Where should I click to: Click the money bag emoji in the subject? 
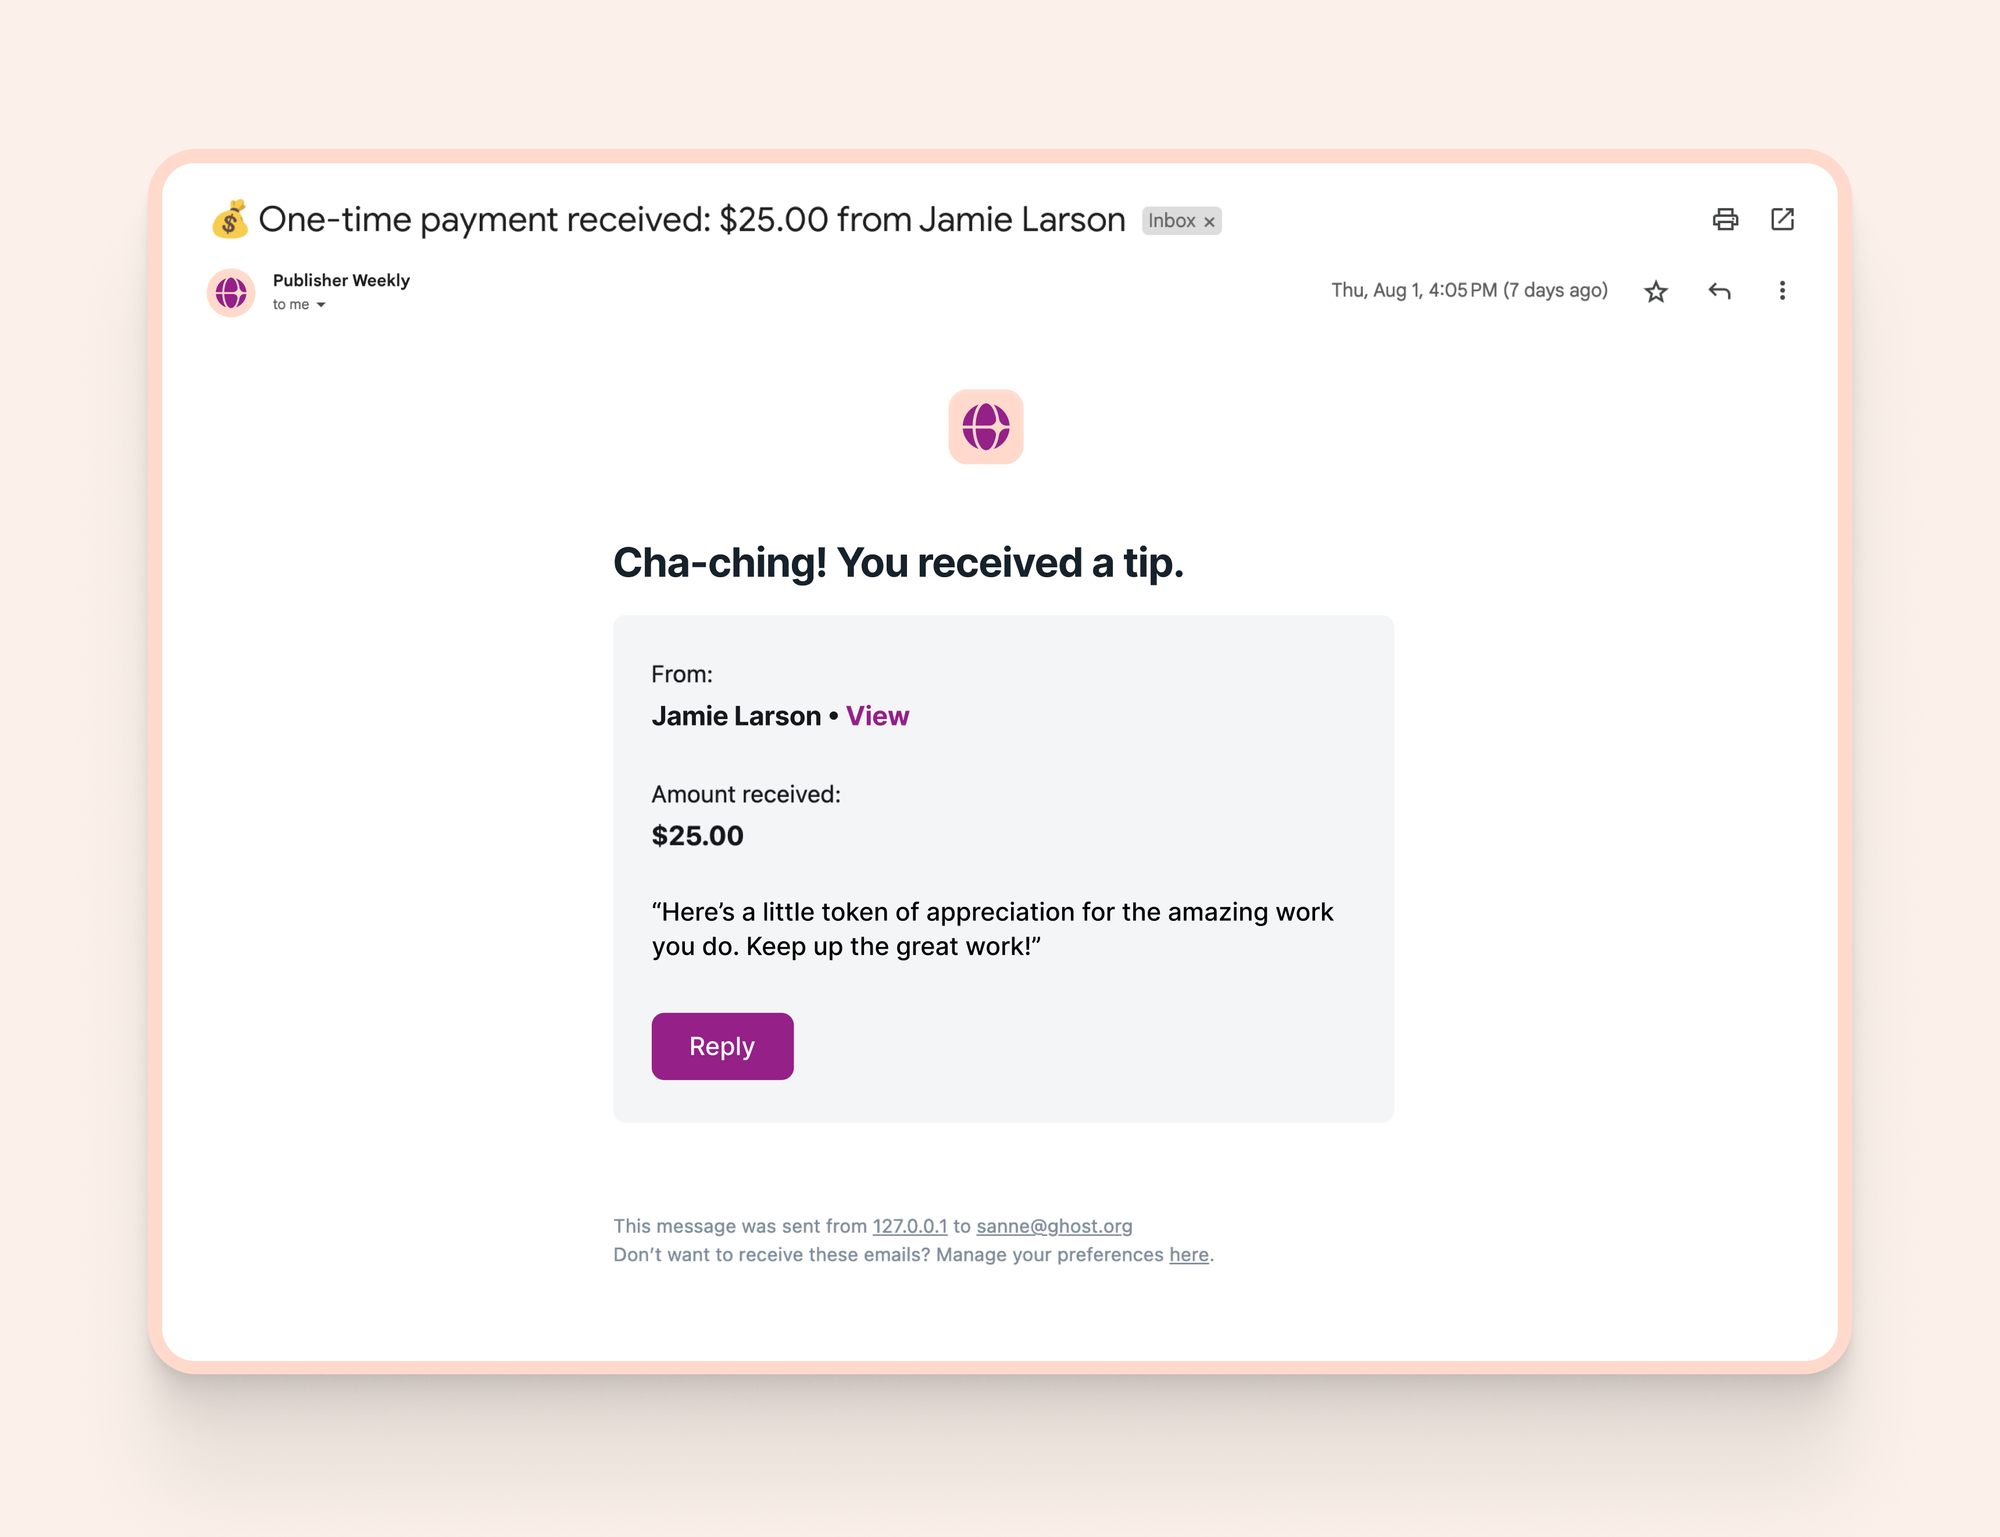(229, 219)
